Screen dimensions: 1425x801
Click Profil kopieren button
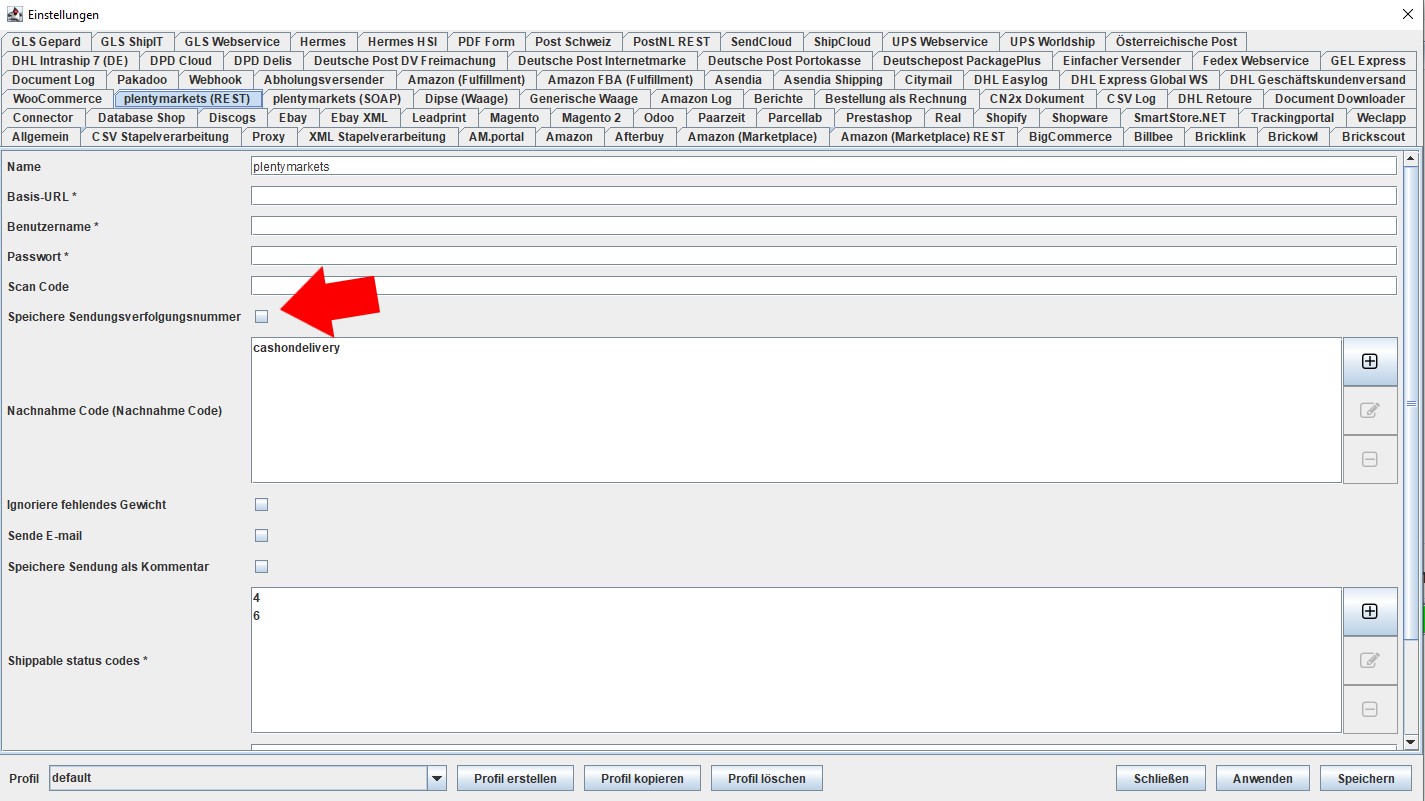(x=642, y=778)
